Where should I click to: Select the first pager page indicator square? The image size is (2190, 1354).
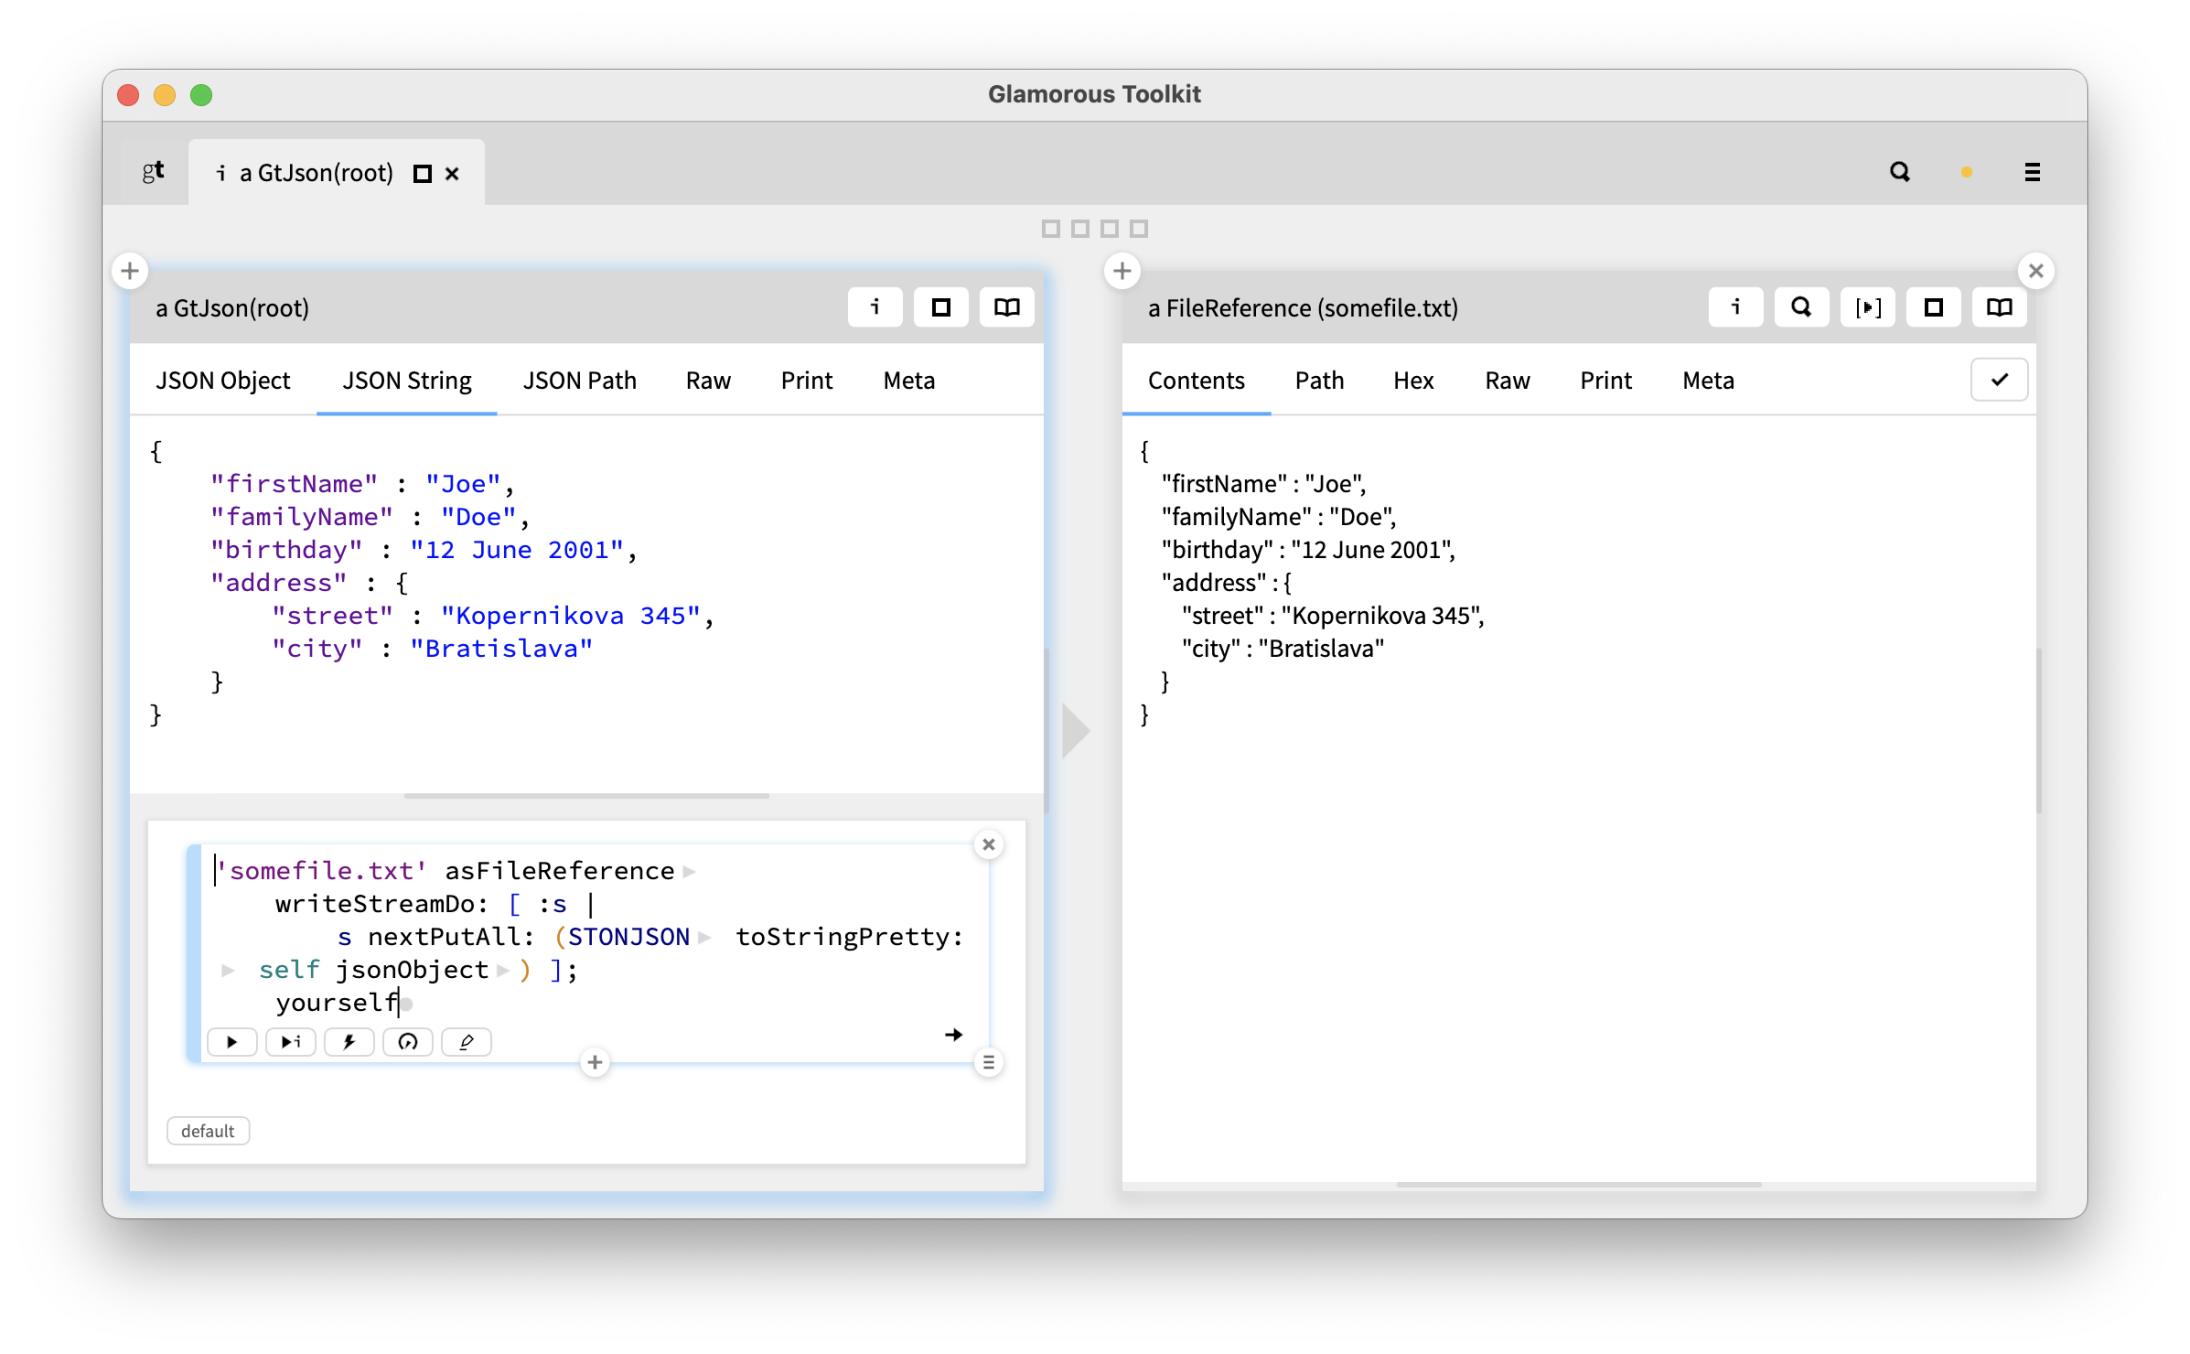1050,229
